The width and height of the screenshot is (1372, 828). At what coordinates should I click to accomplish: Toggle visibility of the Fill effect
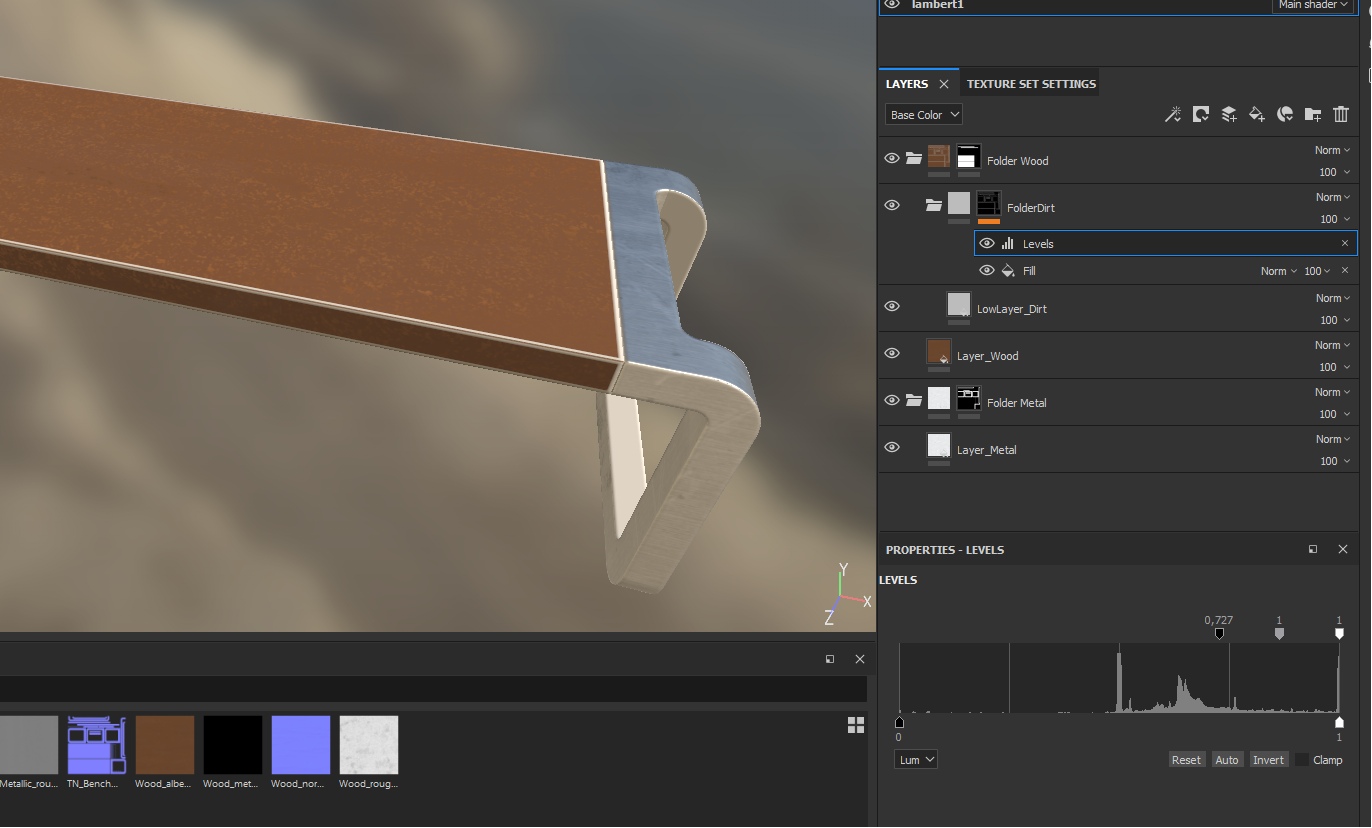pos(987,270)
